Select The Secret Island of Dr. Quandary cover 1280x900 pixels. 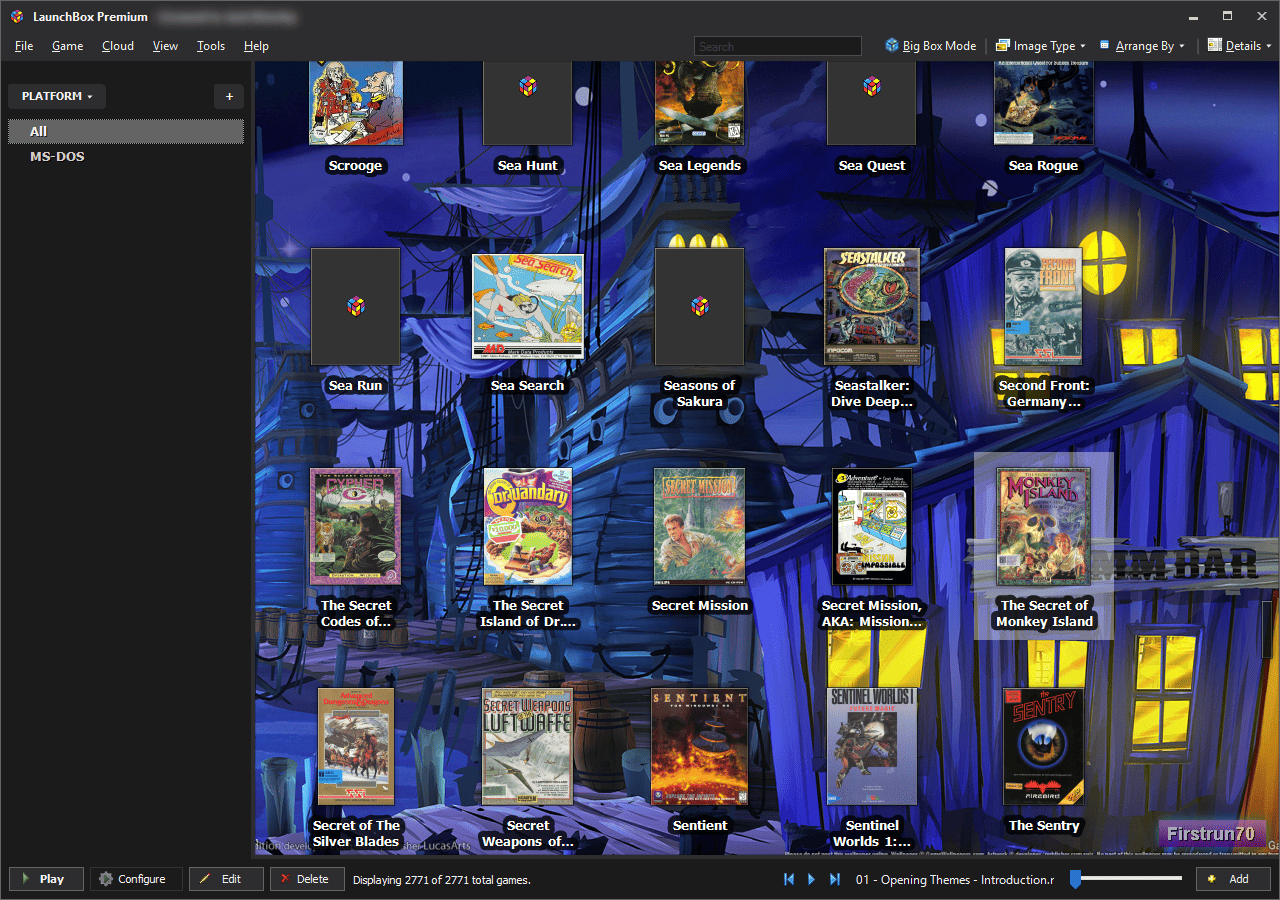[x=528, y=526]
